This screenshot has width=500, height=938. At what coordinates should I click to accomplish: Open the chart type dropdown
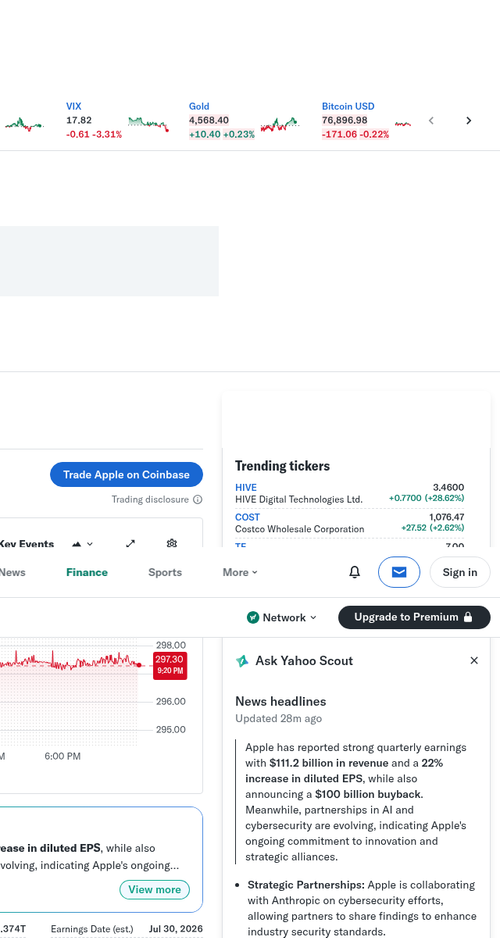point(83,544)
